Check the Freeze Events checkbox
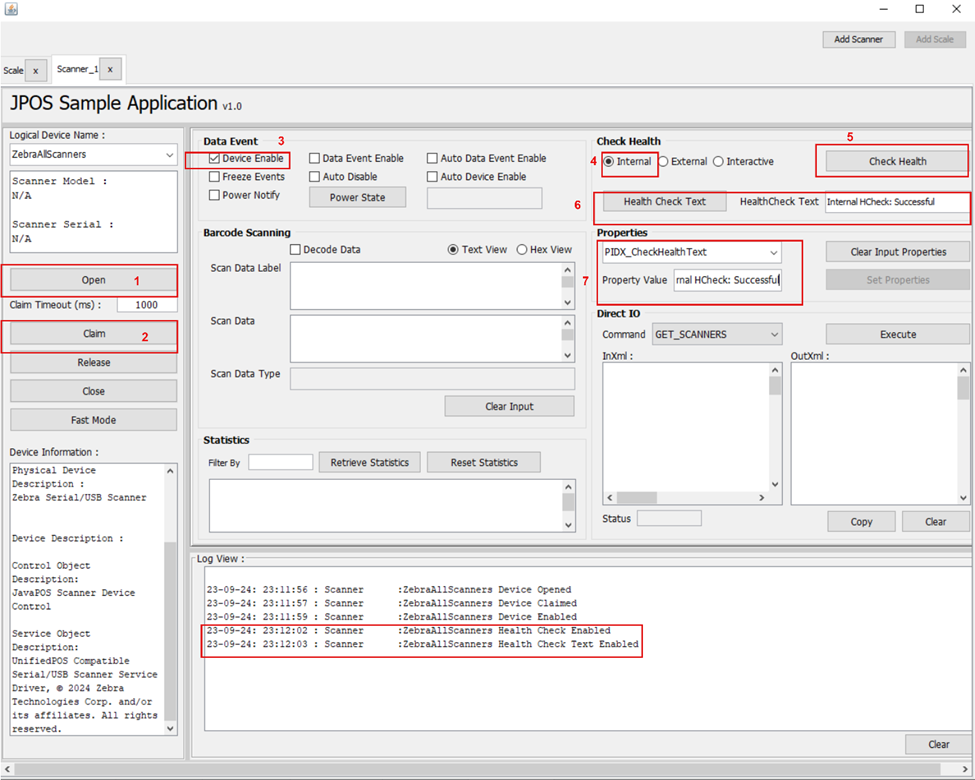975x780 pixels. (213, 176)
